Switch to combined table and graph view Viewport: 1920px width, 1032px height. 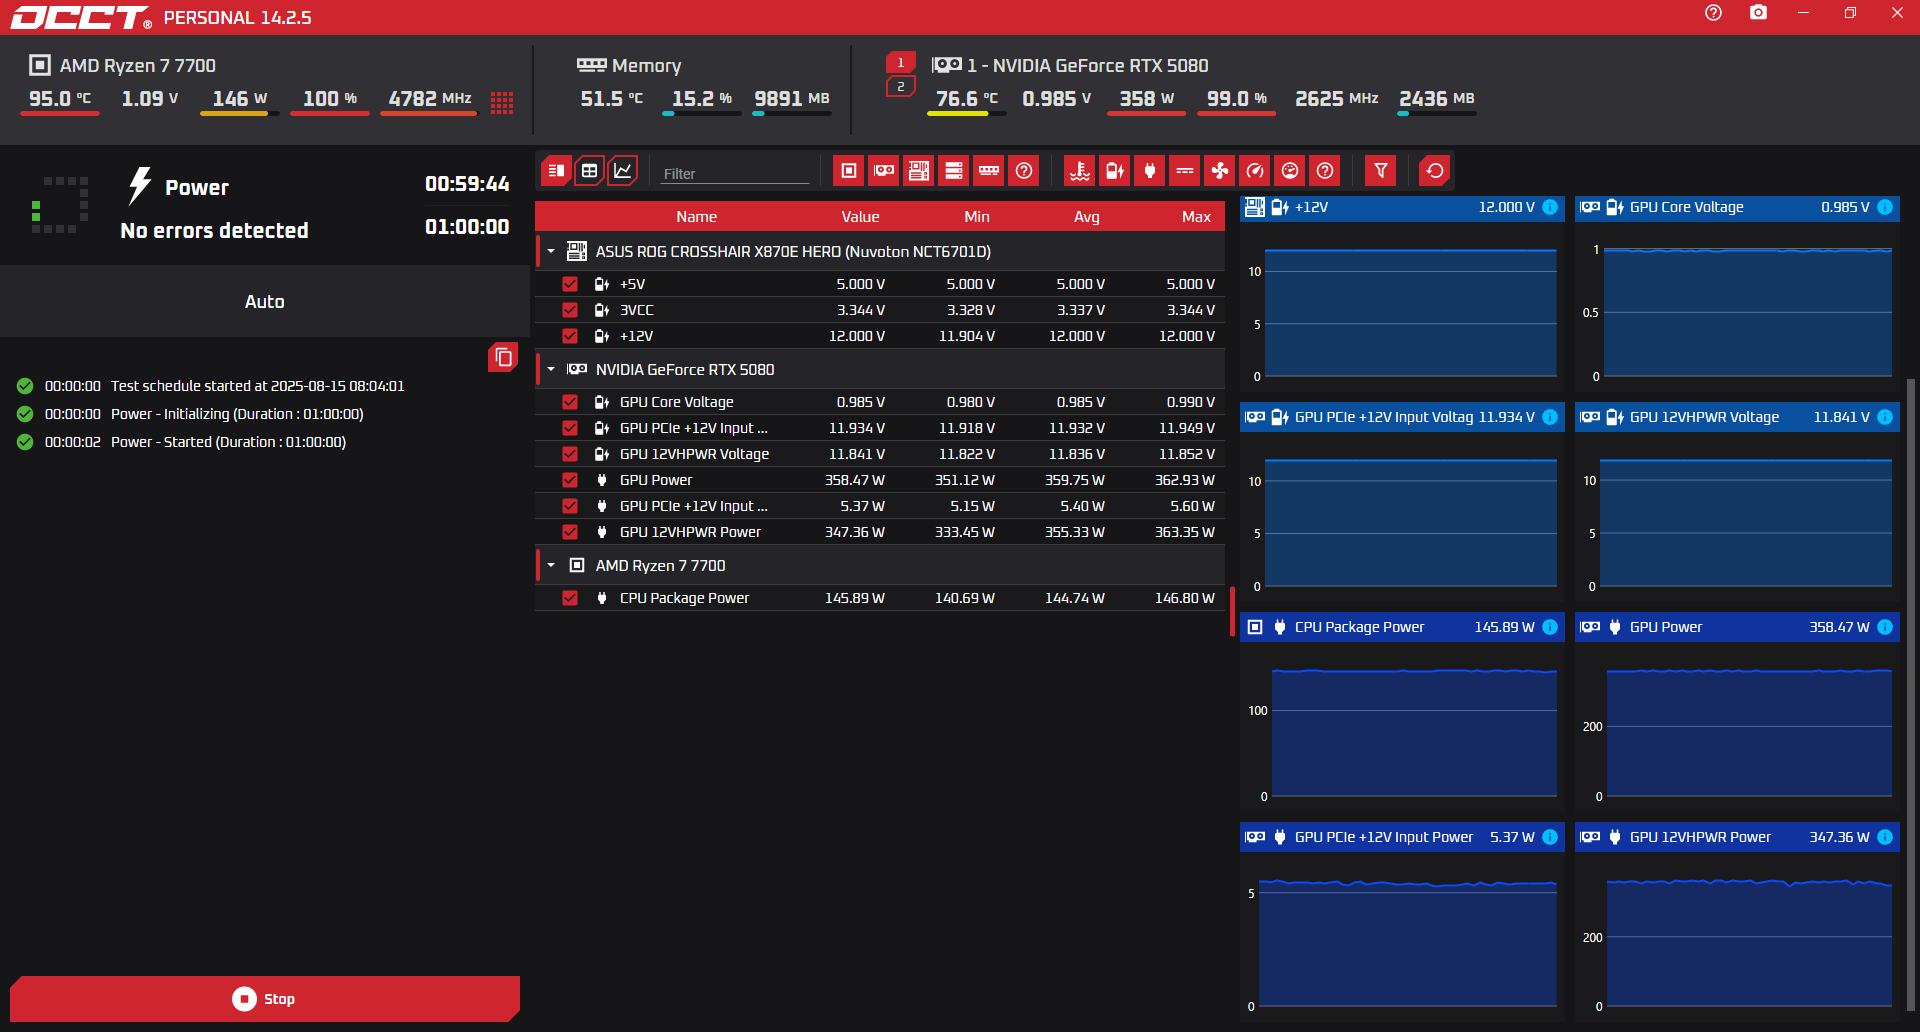pos(557,171)
